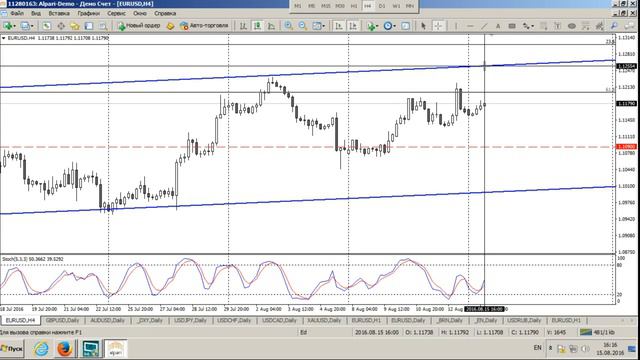The image size is (640, 360).
Task: Open the Вставка menu
Action: pyautogui.click(x=59, y=13)
